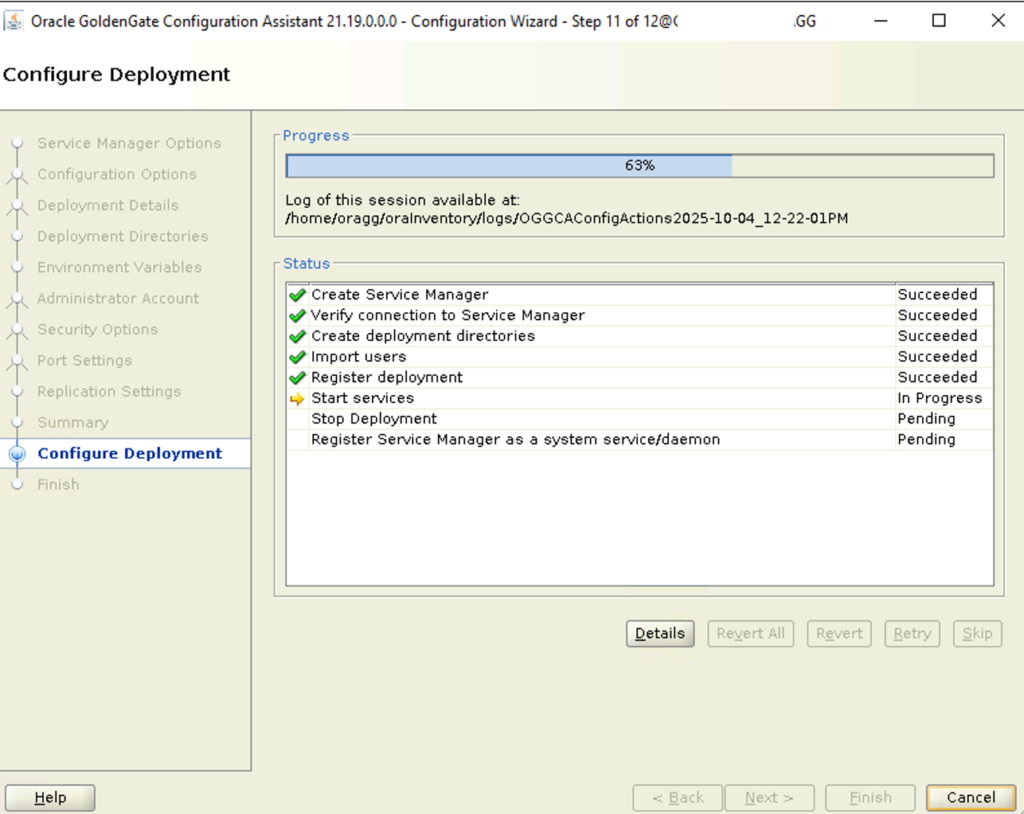
Task: Select the Register Service Manager daemon row
Action: point(639,440)
